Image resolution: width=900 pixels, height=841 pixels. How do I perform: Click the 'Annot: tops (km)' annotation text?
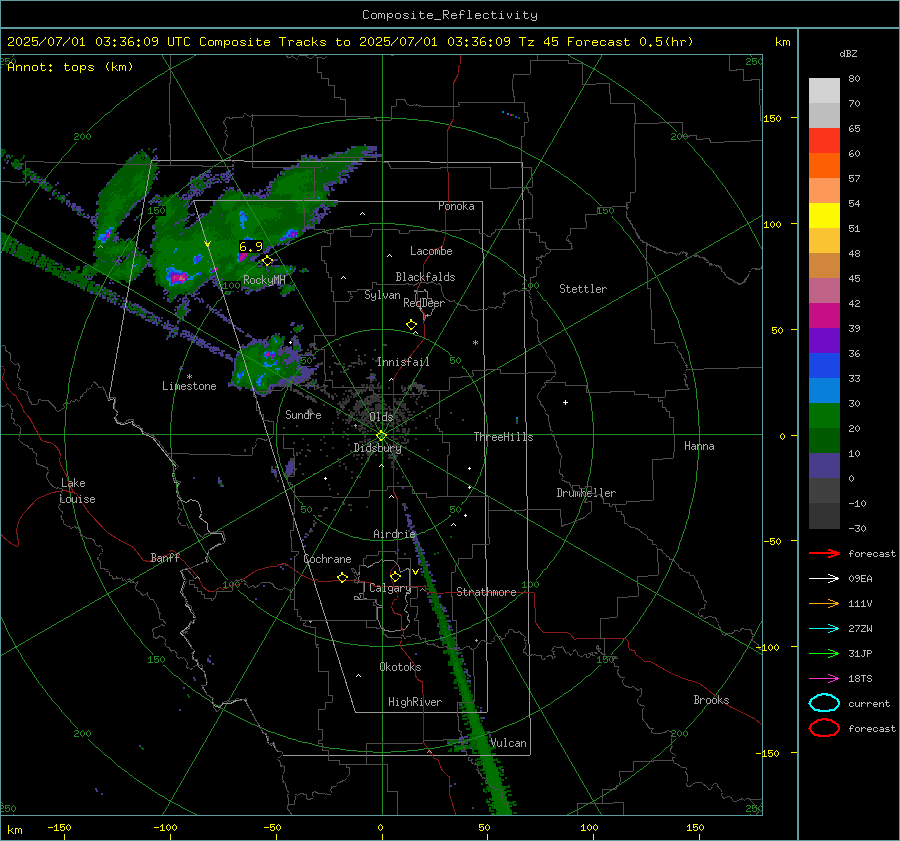coord(70,67)
